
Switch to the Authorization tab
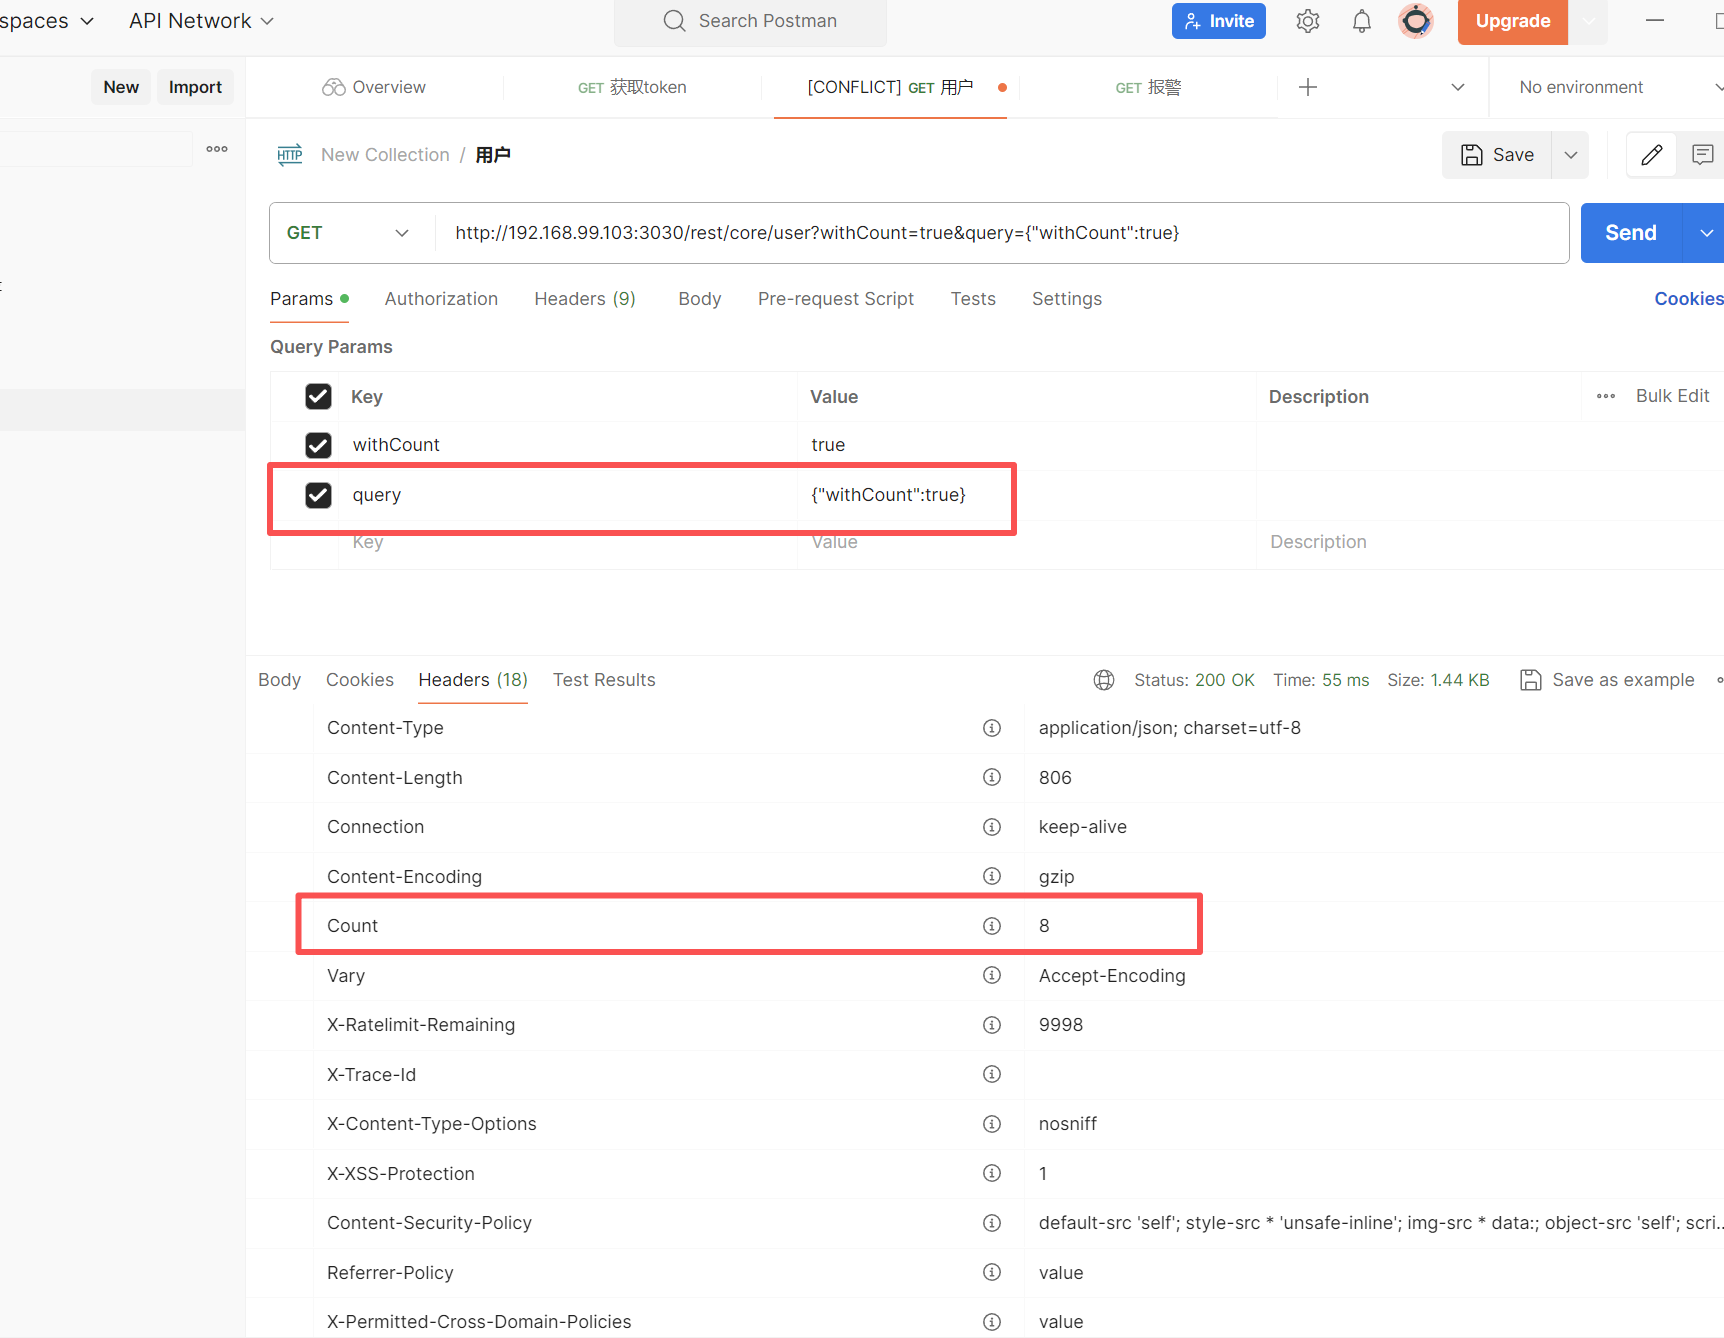pyautogui.click(x=441, y=299)
